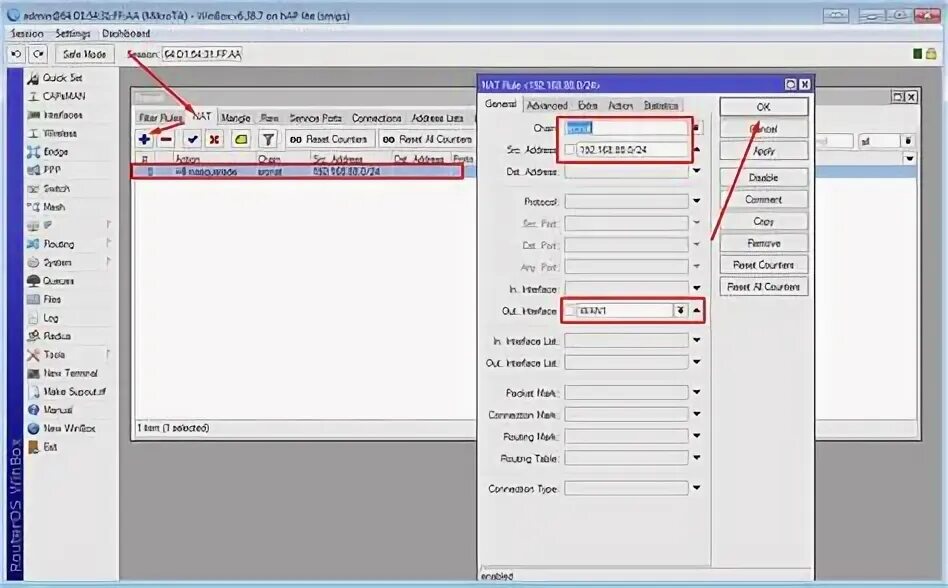Click the red X Disable rule icon
The height and width of the screenshot is (588, 948).
pos(214,140)
